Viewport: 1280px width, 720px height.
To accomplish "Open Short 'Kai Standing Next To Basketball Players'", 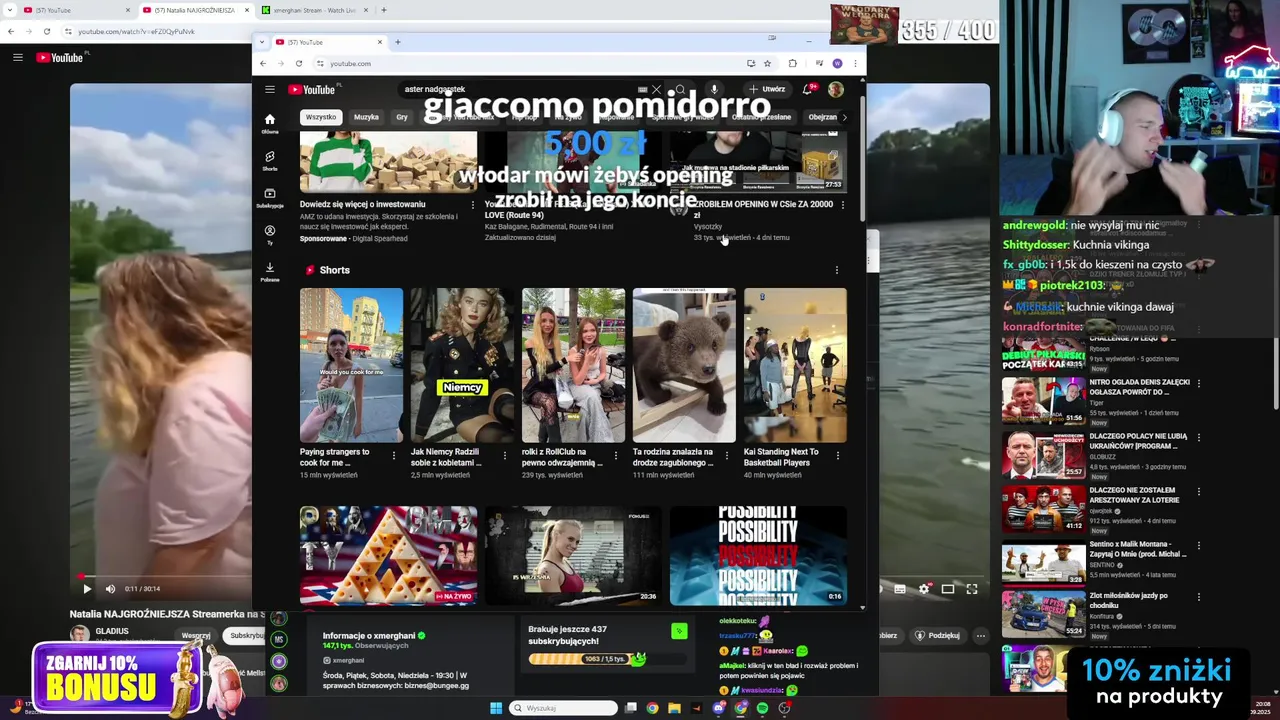I will point(795,365).
